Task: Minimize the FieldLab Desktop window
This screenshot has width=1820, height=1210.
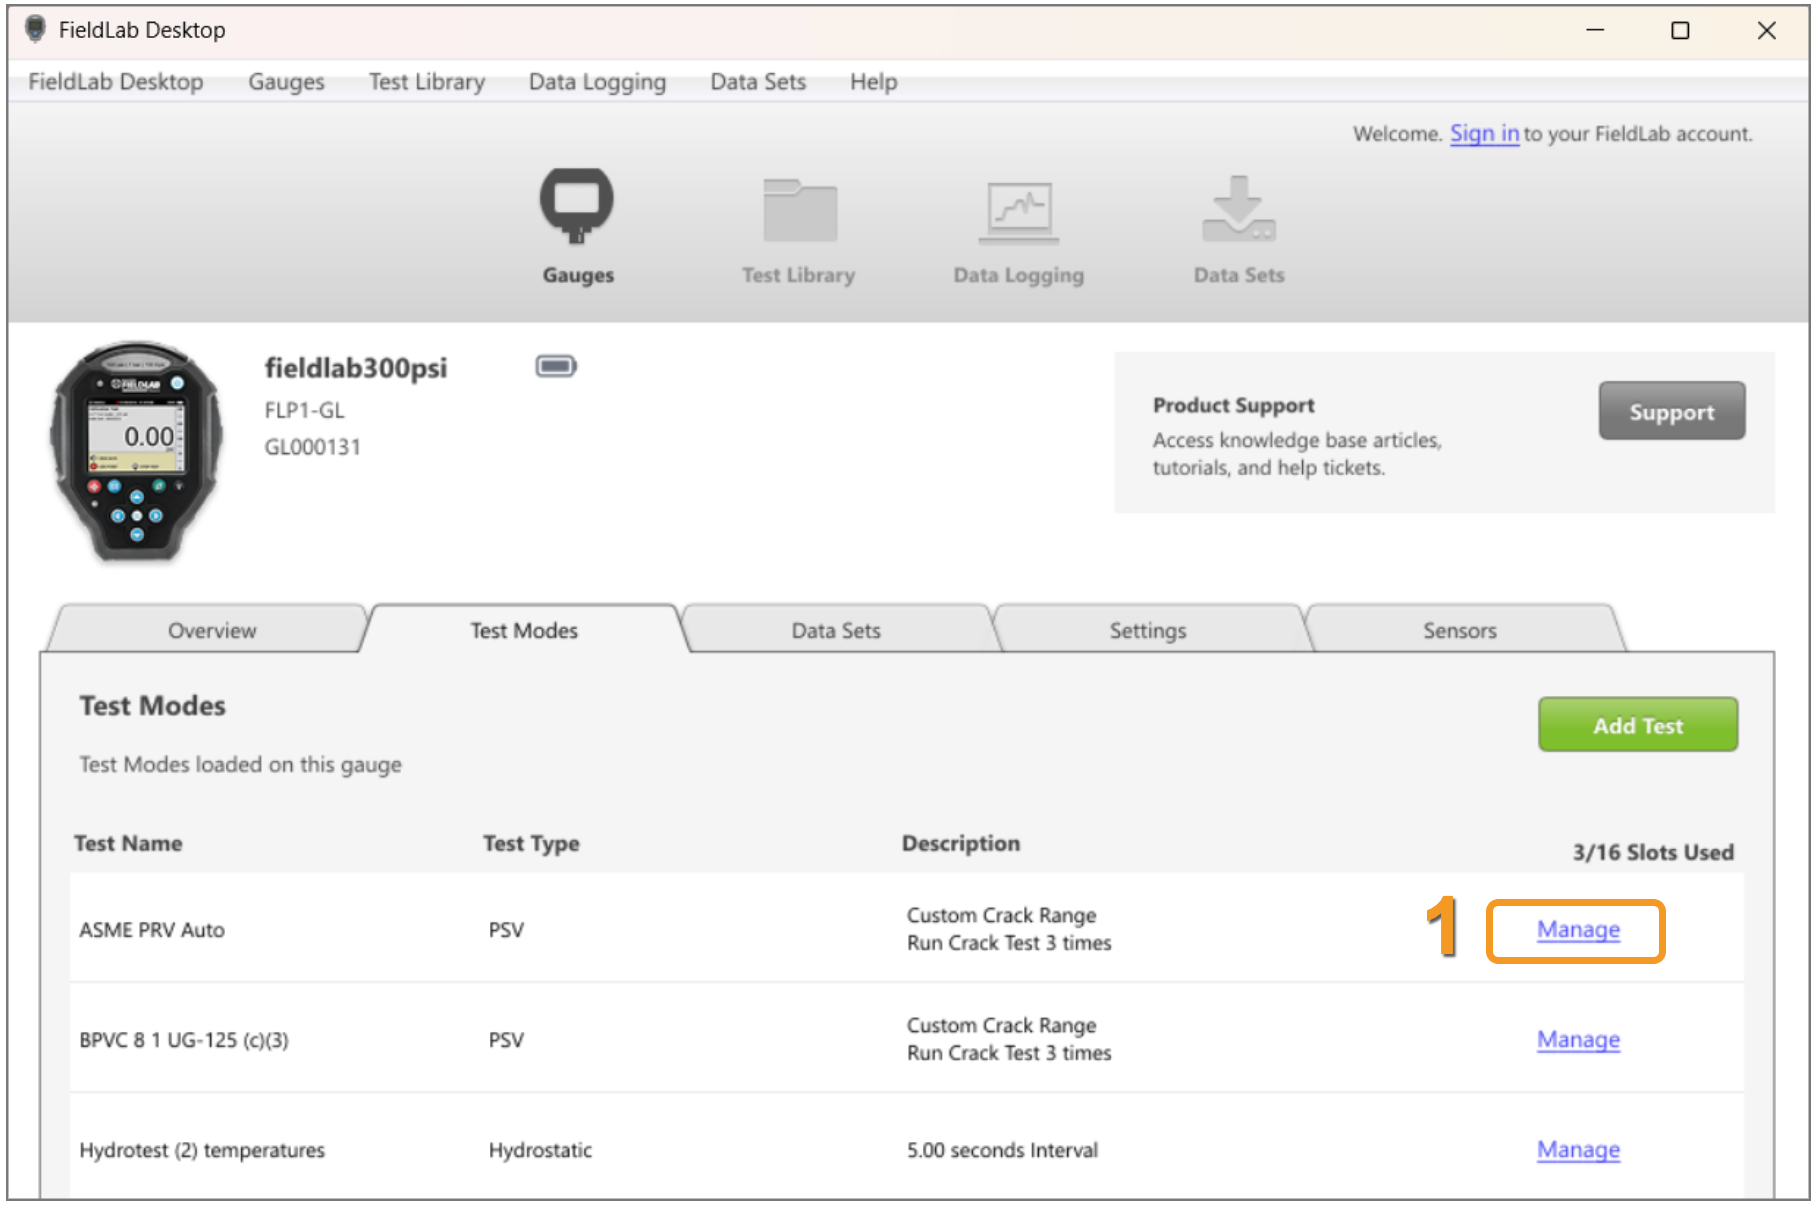Action: 1595,30
